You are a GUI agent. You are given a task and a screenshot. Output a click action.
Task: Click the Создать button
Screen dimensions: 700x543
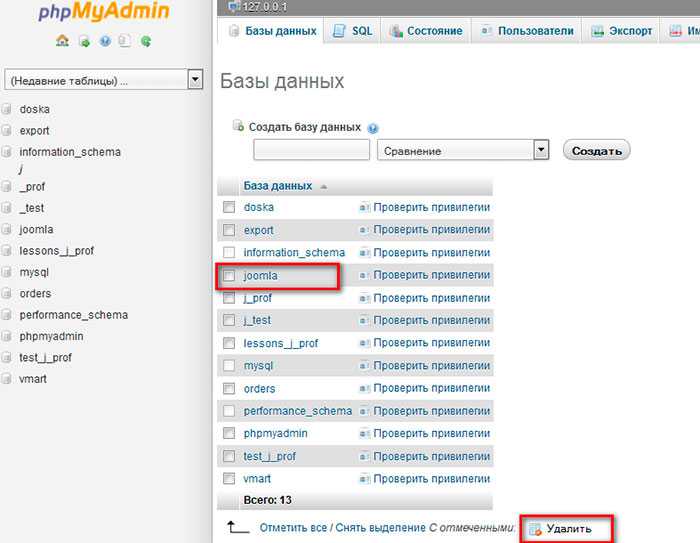coord(596,150)
